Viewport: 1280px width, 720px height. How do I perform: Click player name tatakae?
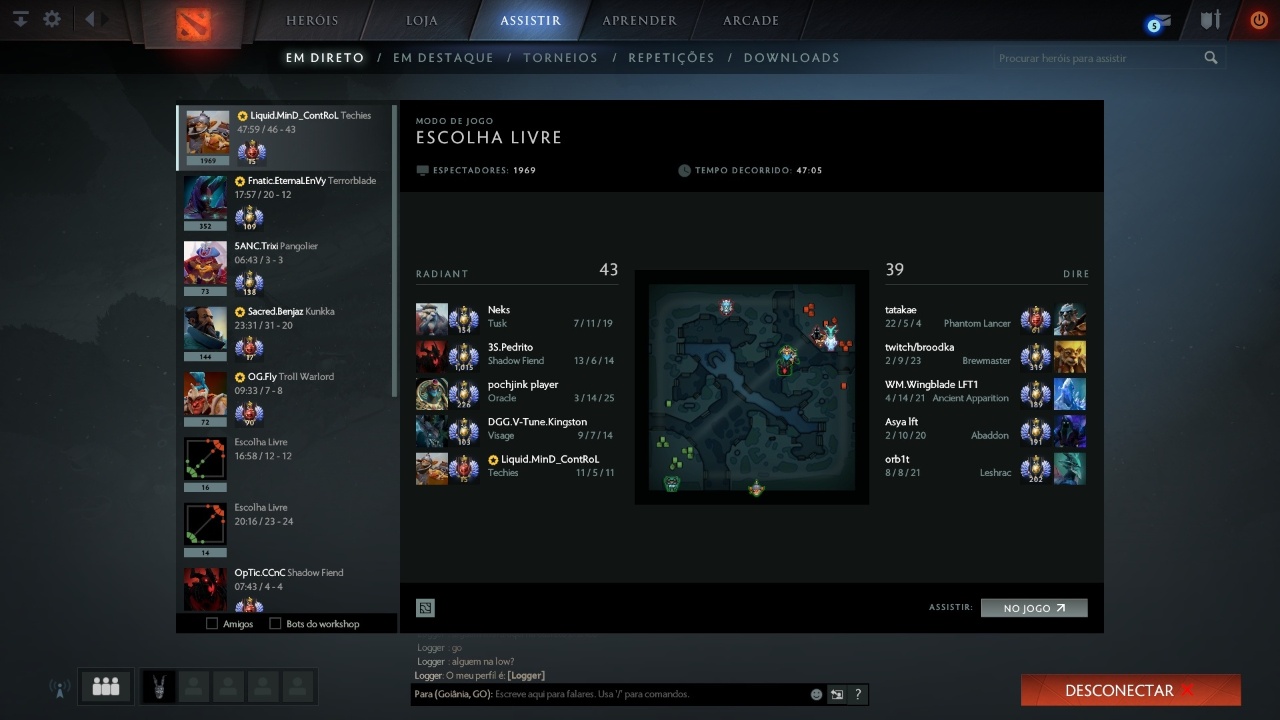(901, 310)
